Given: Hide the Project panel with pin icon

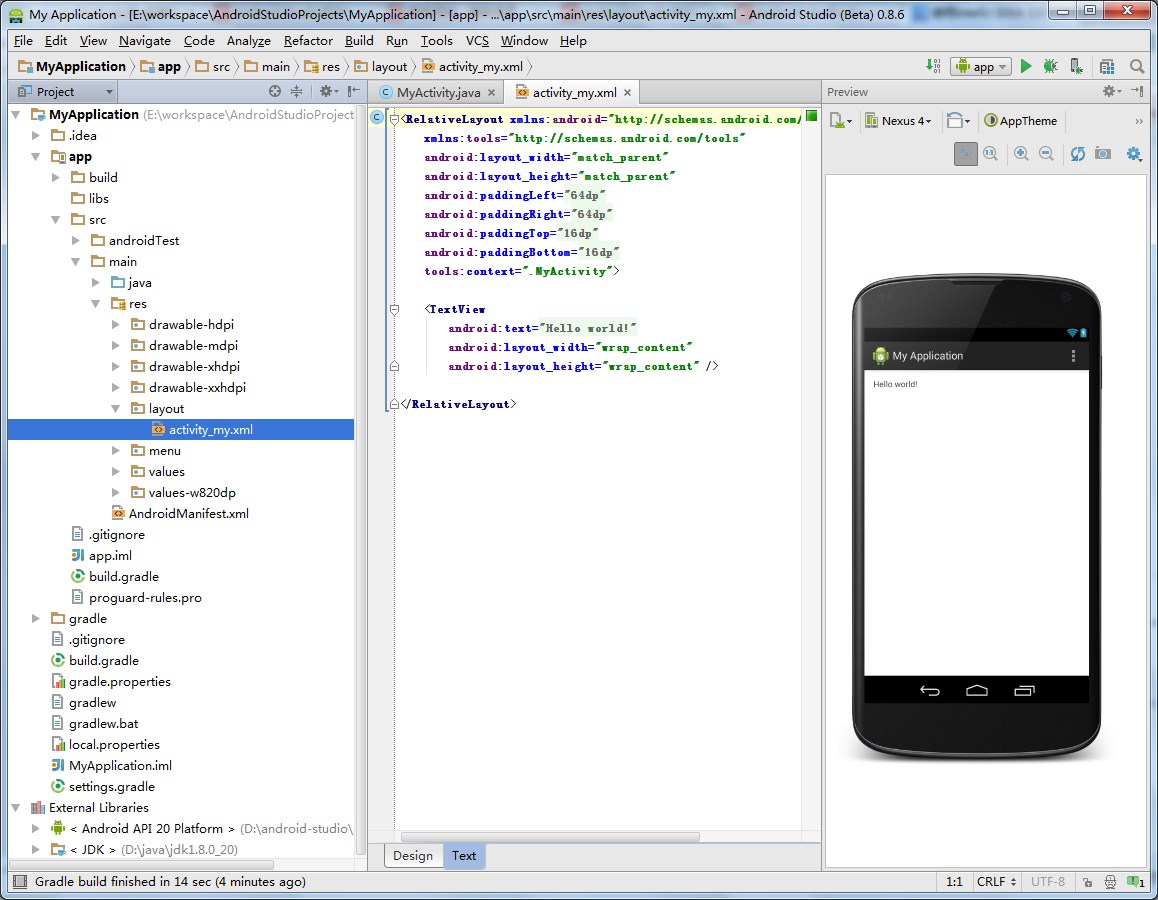Looking at the screenshot, I should [x=354, y=92].
